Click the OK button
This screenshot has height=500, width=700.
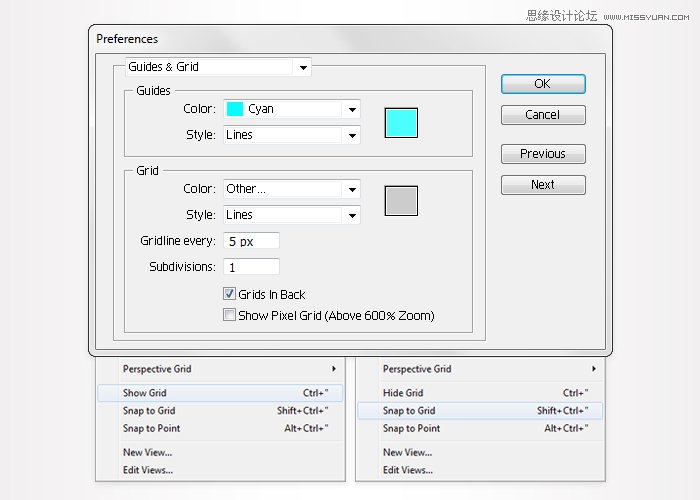coord(543,84)
